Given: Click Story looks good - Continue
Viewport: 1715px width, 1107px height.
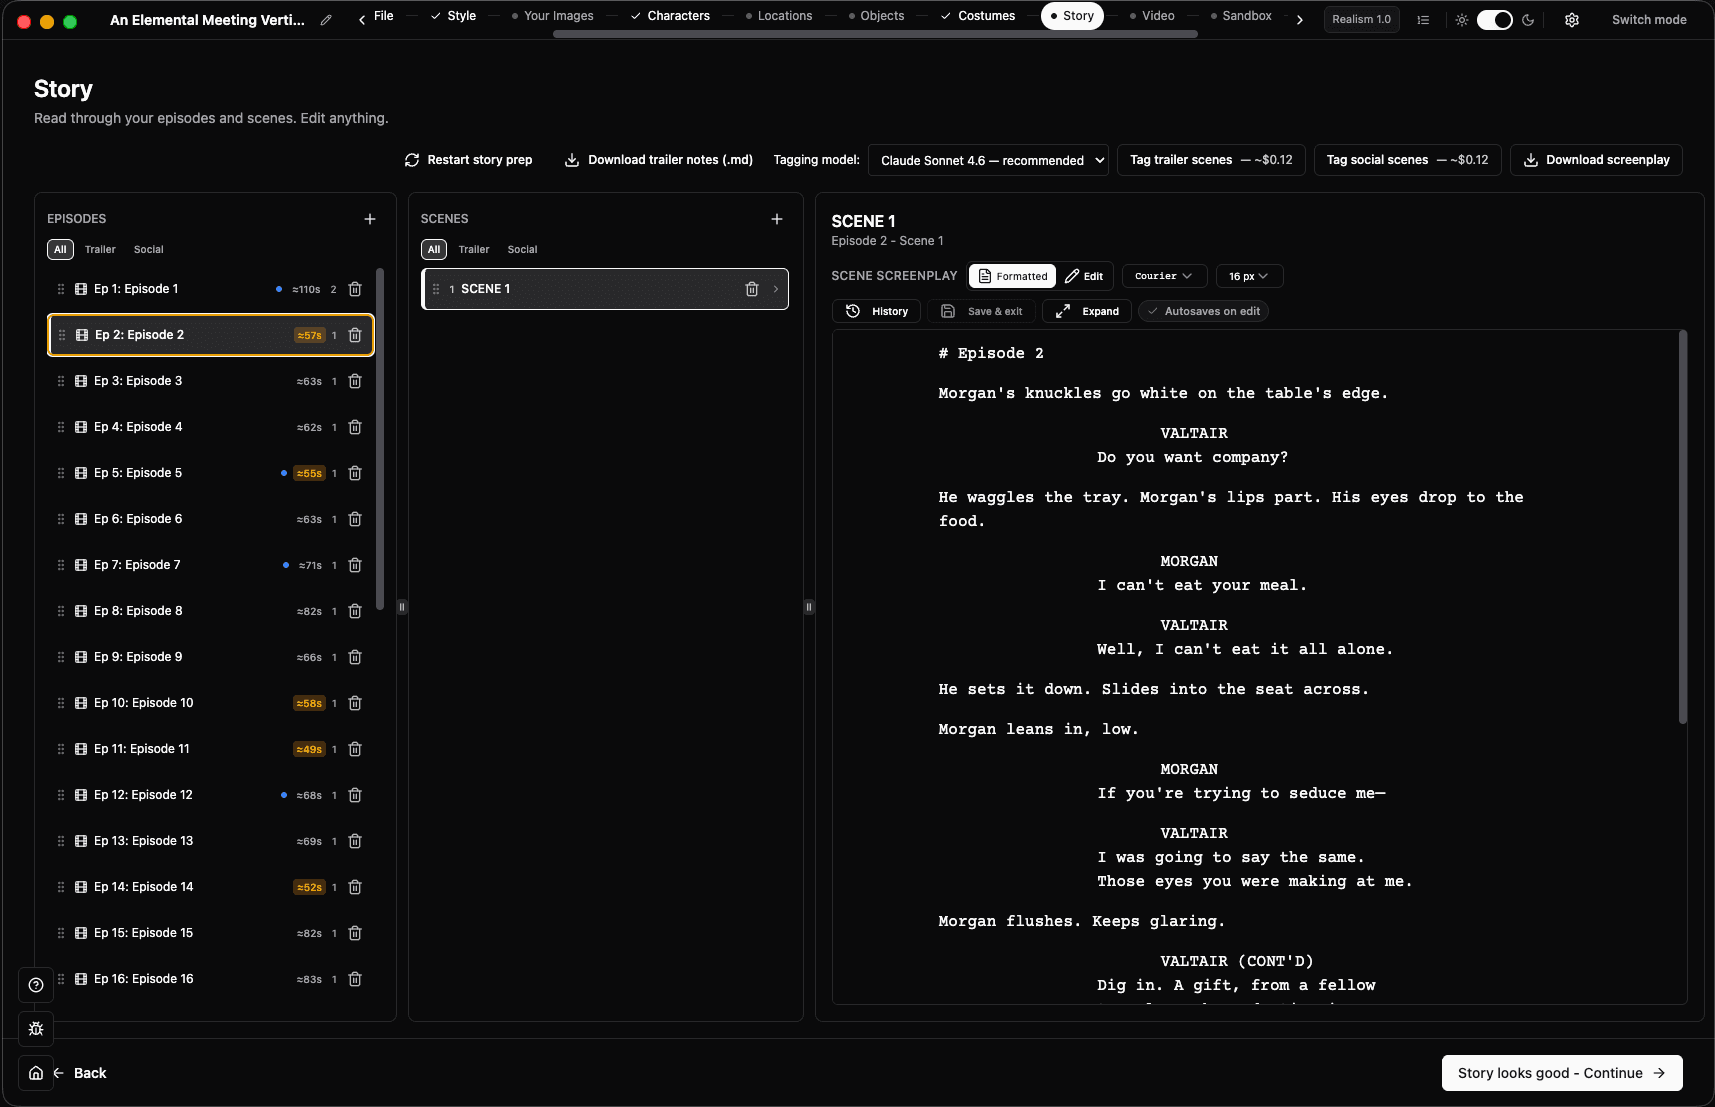Looking at the screenshot, I should pyautogui.click(x=1562, y=1073).
